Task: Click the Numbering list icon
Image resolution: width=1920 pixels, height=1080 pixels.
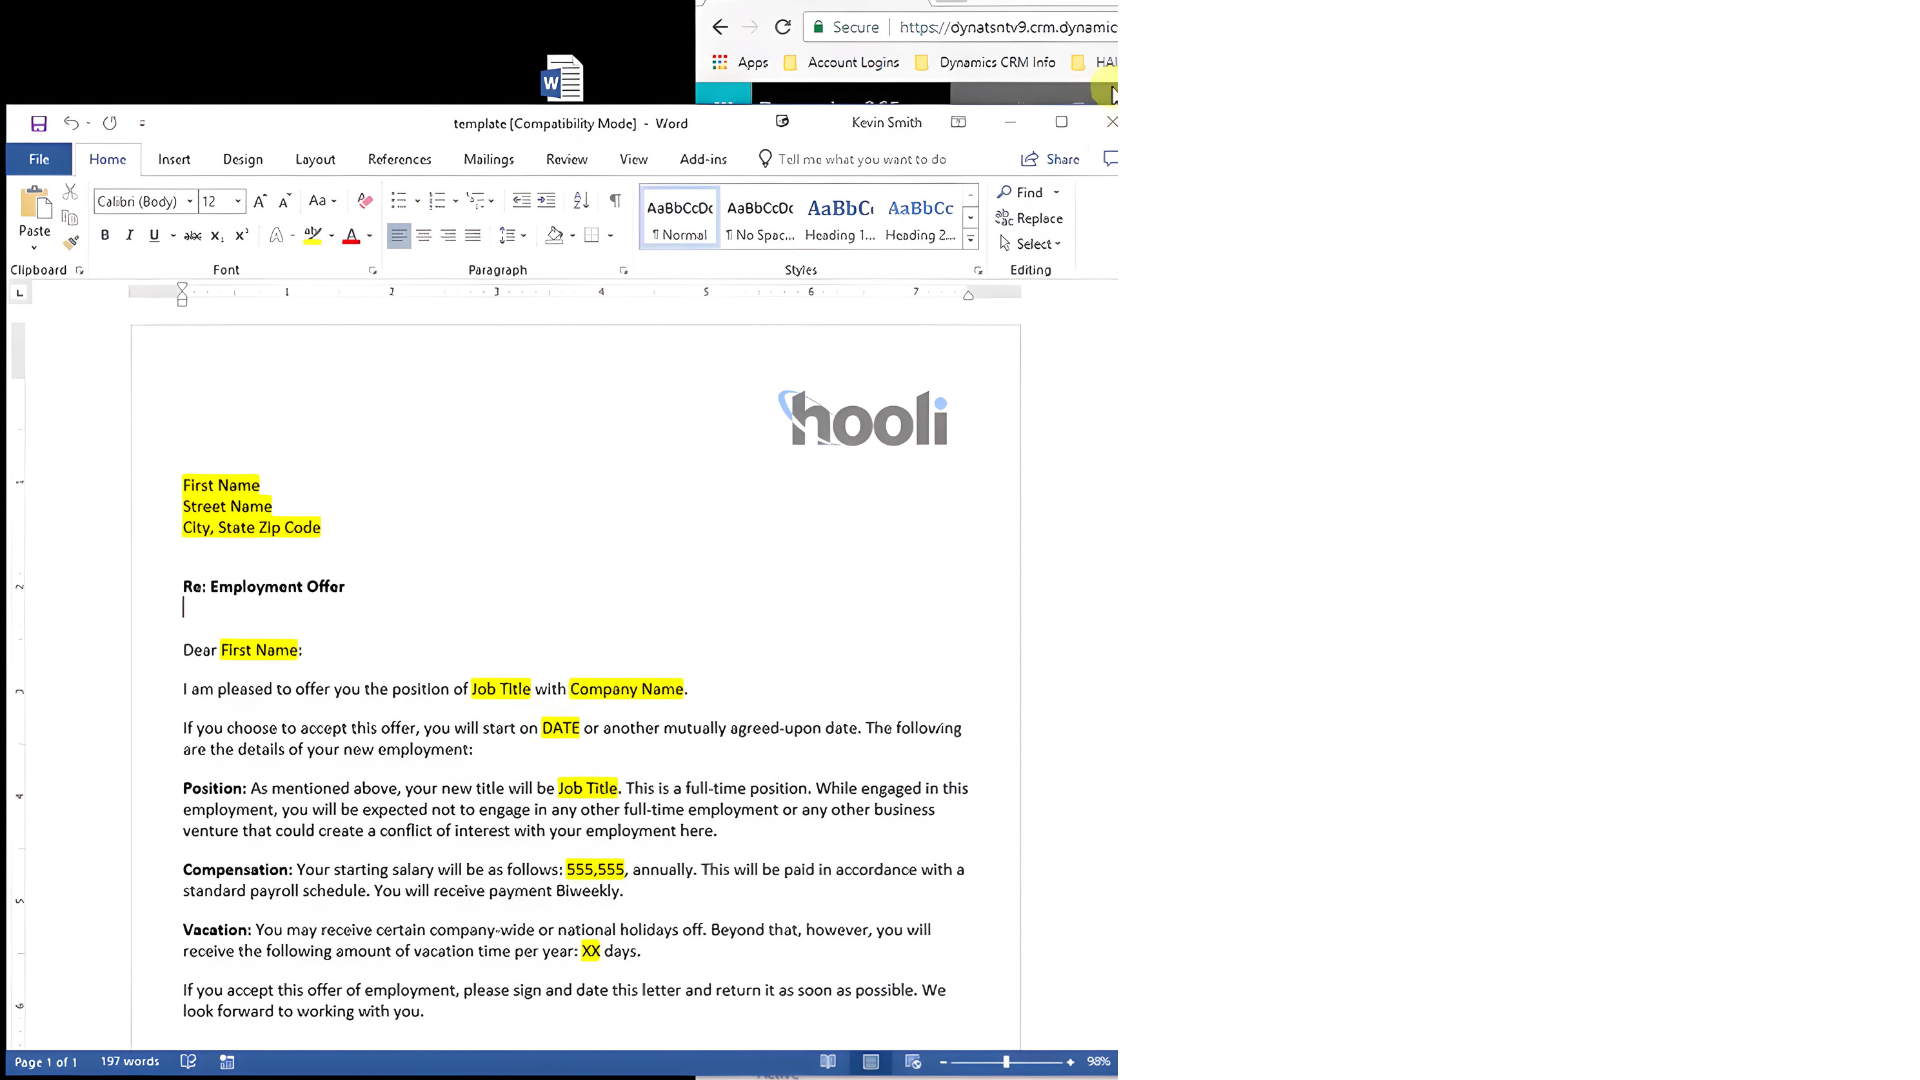Action: tap(437, 201)
